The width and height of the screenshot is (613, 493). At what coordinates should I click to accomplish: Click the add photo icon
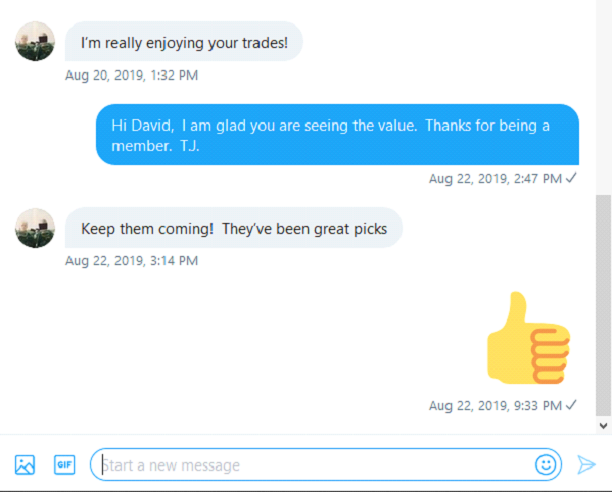click(x=25, y=465)
